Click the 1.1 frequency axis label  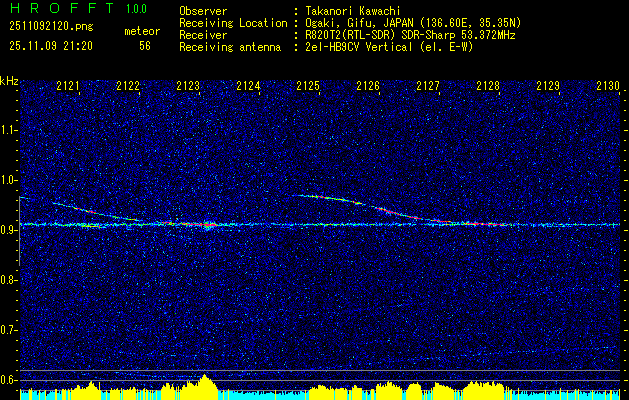click(9, 129)
